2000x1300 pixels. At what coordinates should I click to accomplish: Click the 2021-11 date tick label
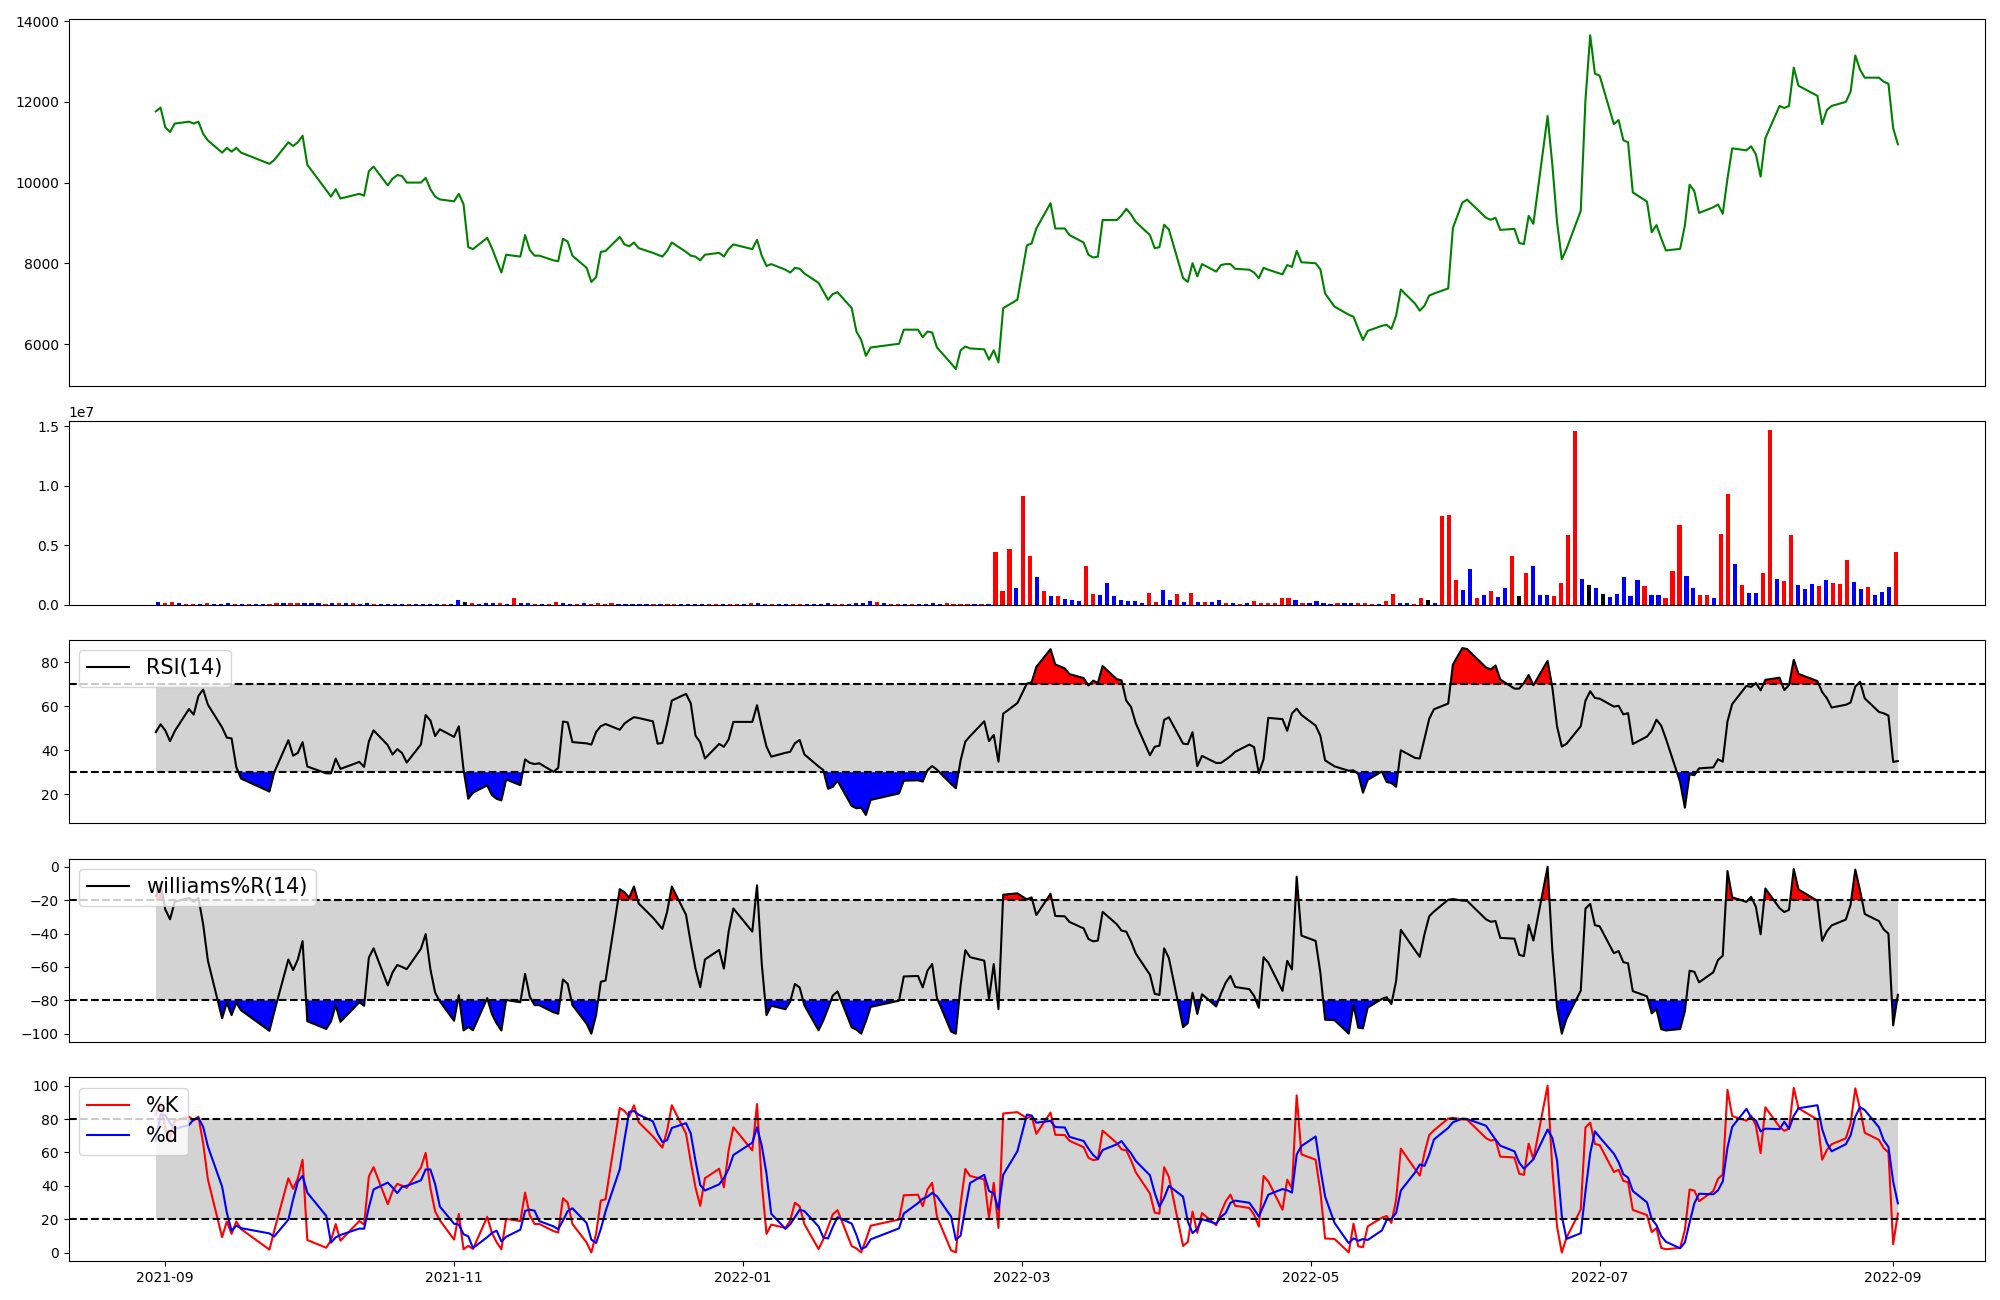455,1277
